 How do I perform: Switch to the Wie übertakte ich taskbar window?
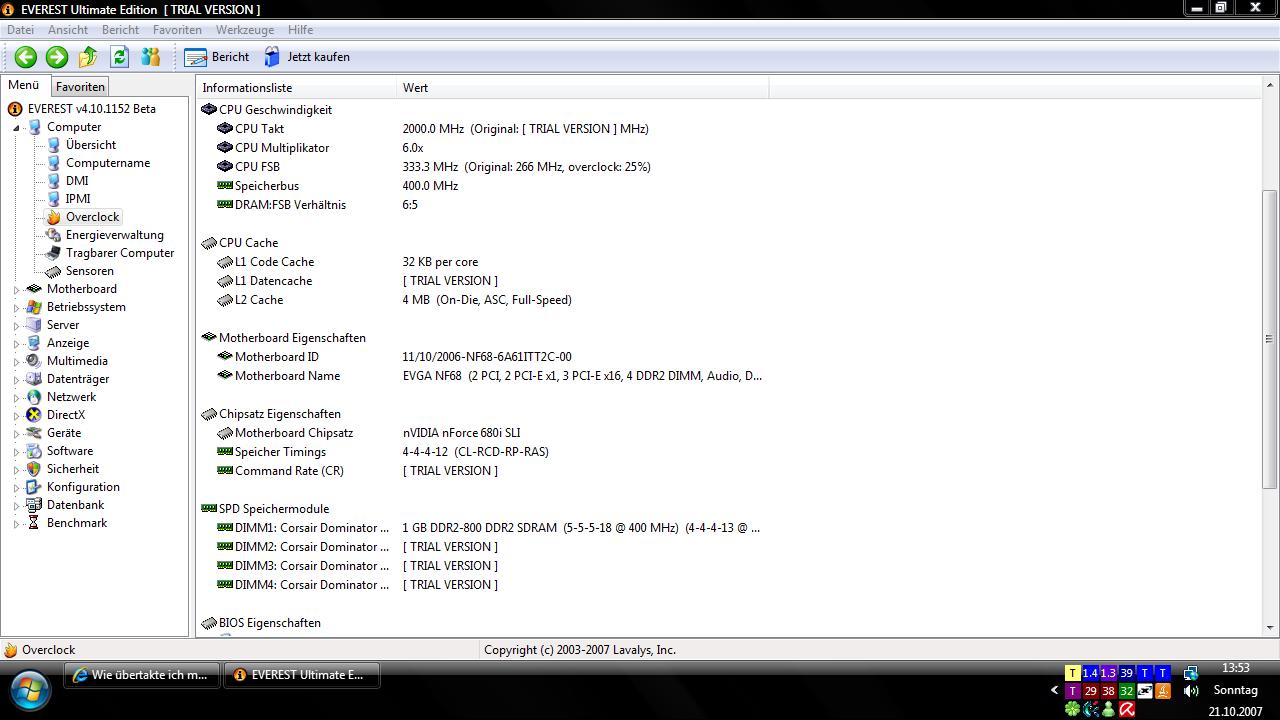point(141,675)
